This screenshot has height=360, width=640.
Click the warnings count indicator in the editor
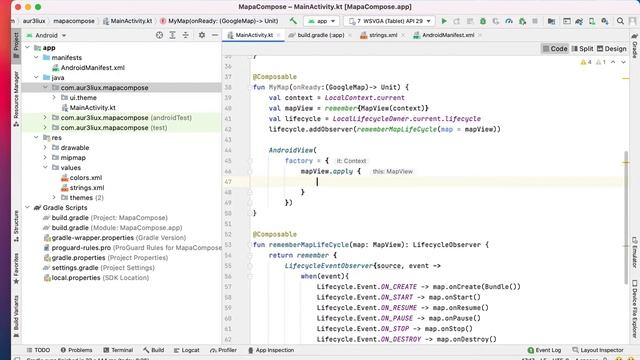pyautogui.click(x=586, y=62)
